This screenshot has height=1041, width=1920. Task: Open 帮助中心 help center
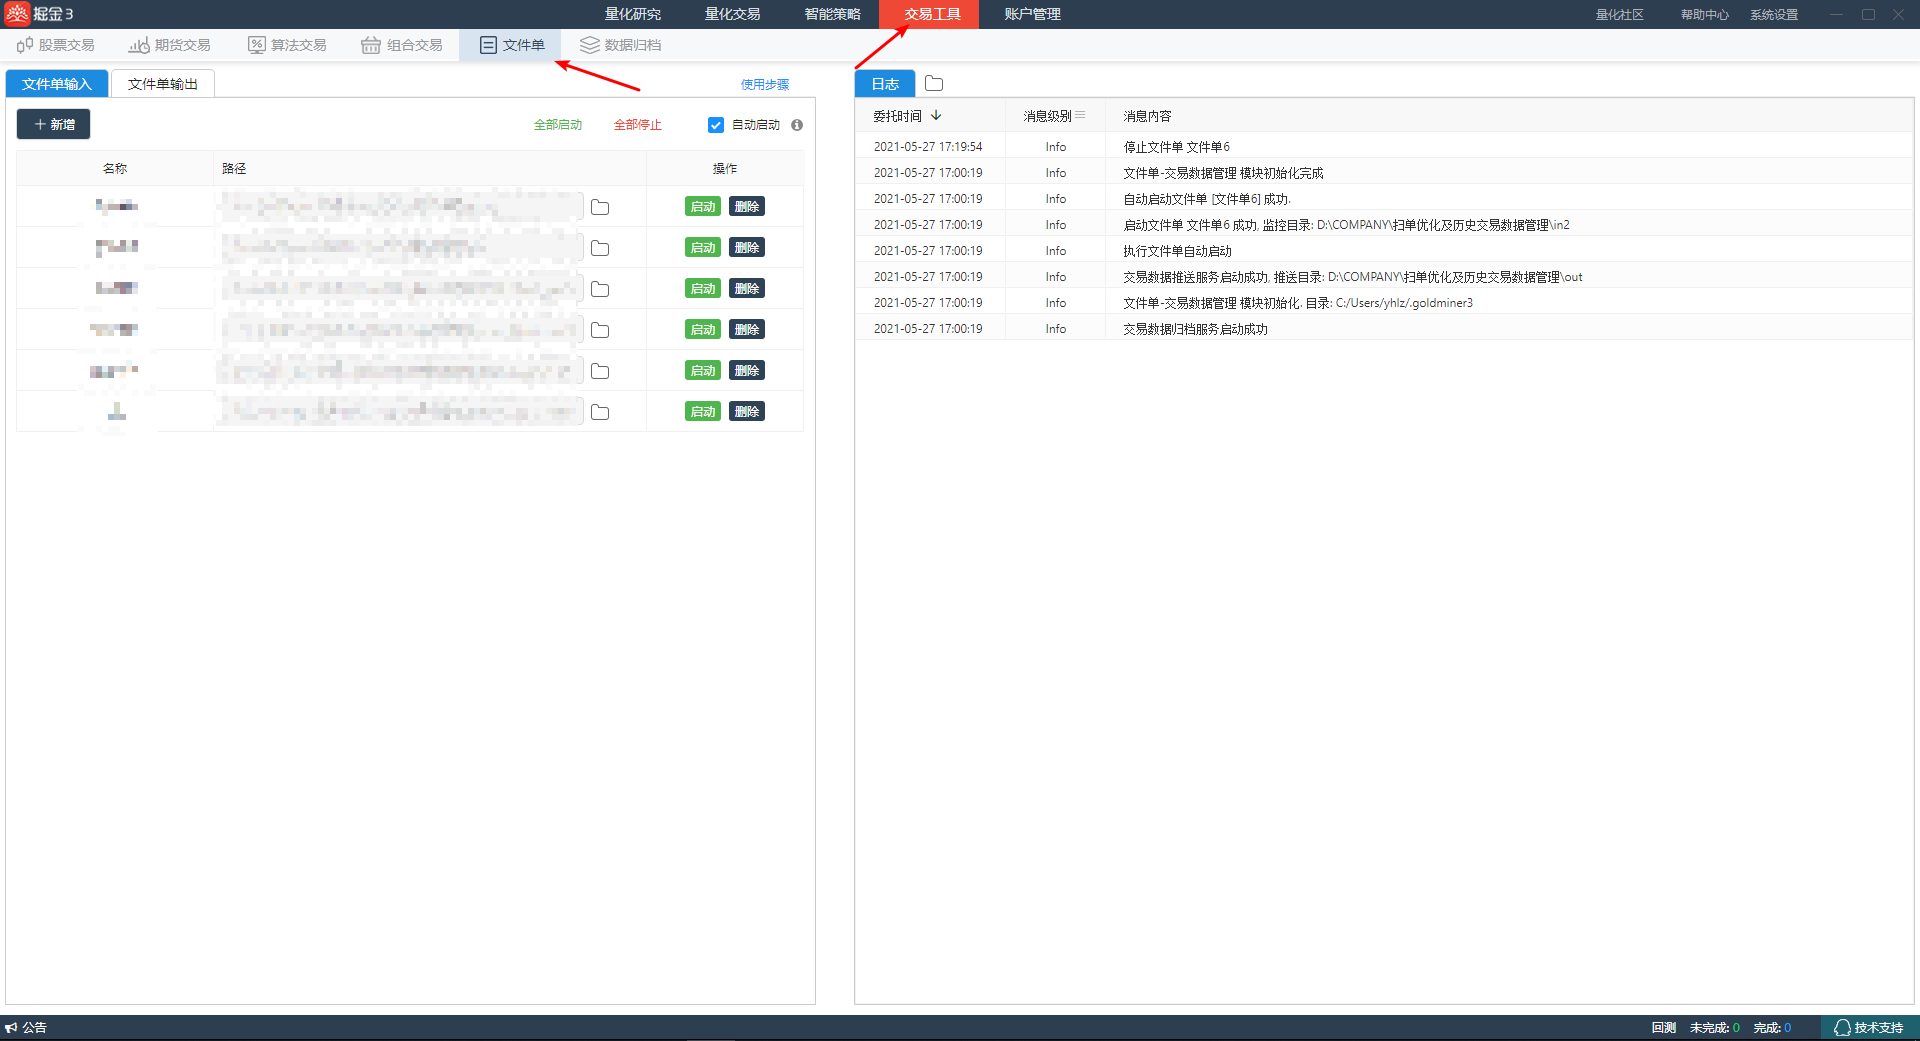(1705, 15)
